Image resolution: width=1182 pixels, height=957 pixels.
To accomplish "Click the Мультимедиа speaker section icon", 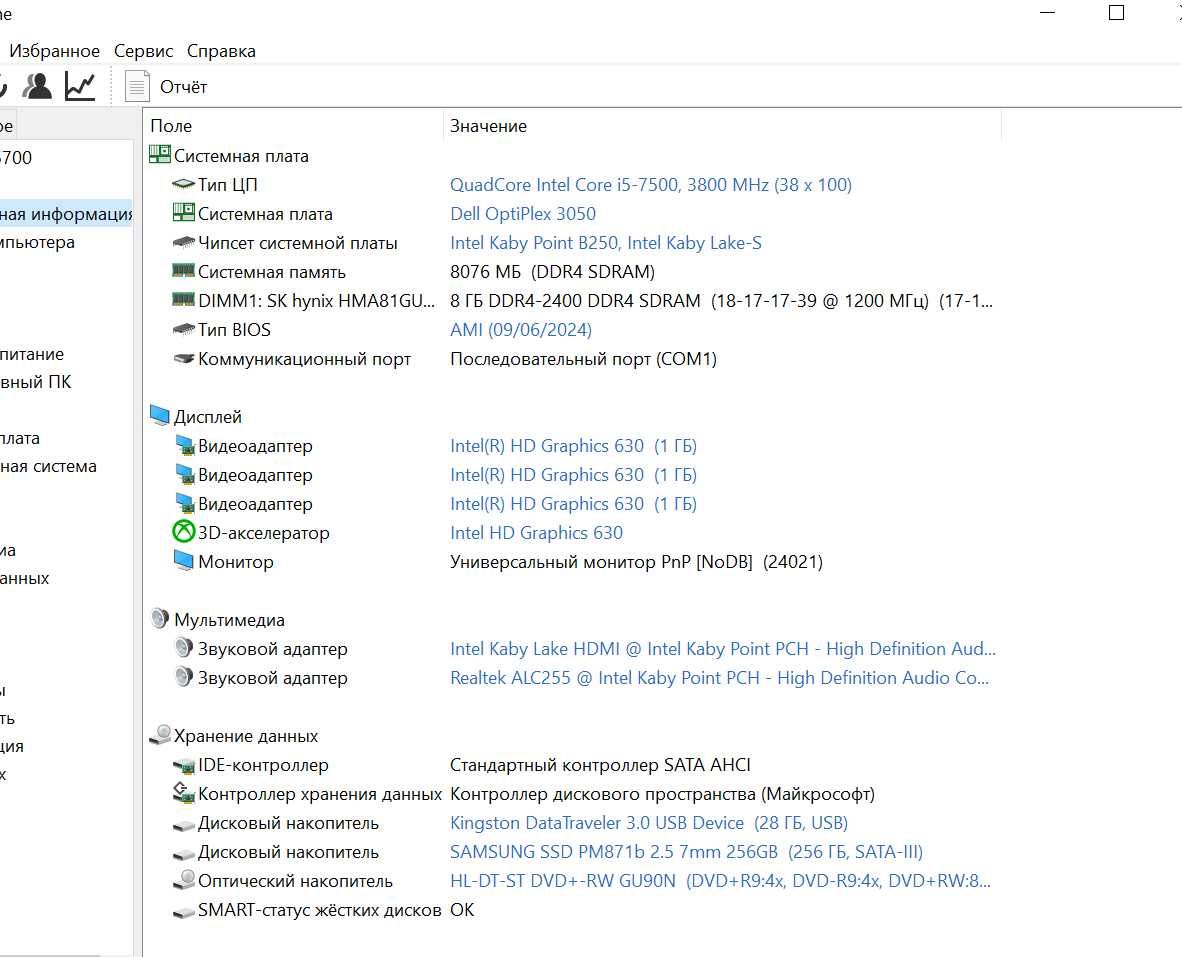I will (x=160, y=619).
